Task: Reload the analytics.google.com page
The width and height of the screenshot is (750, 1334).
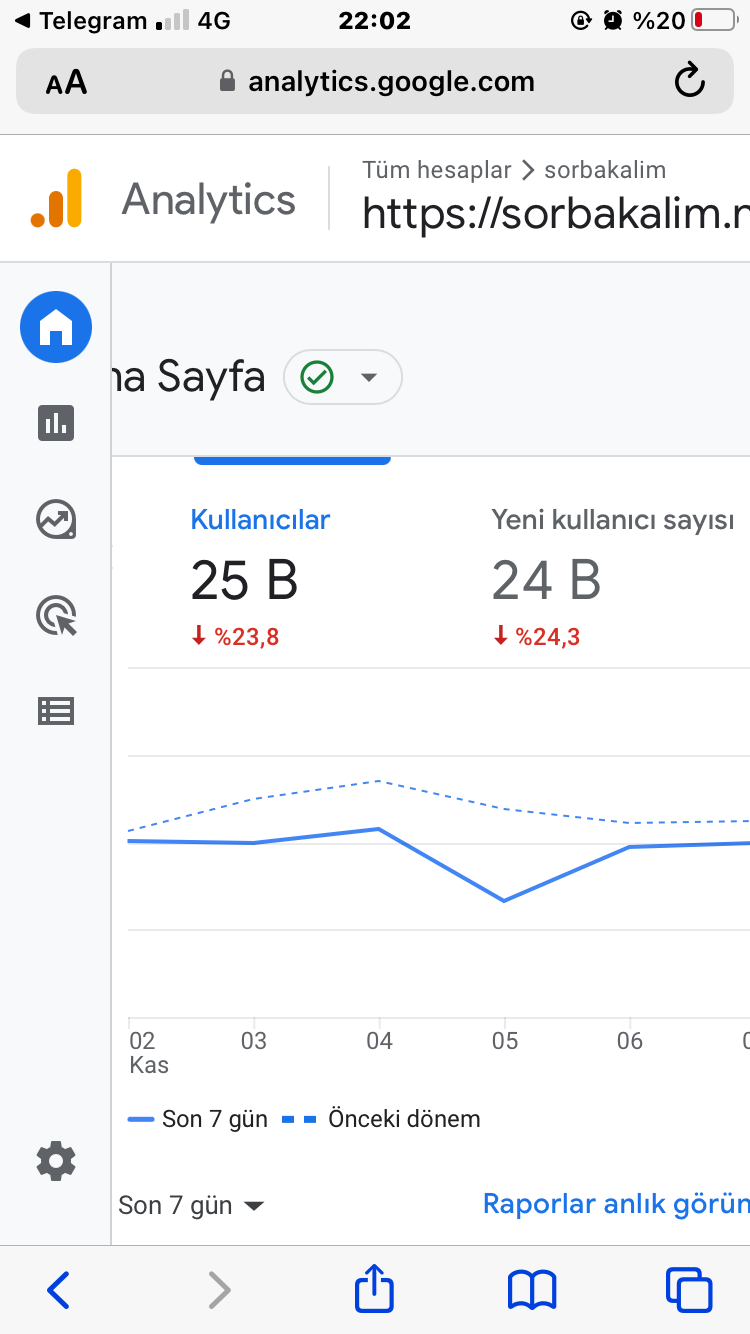Action: pos(690,81)
